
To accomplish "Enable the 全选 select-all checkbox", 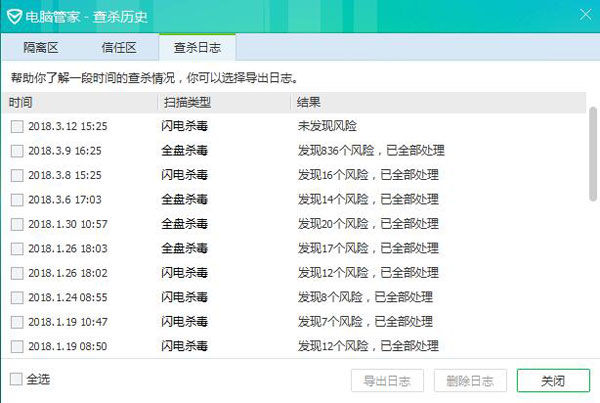I will 16,380.
